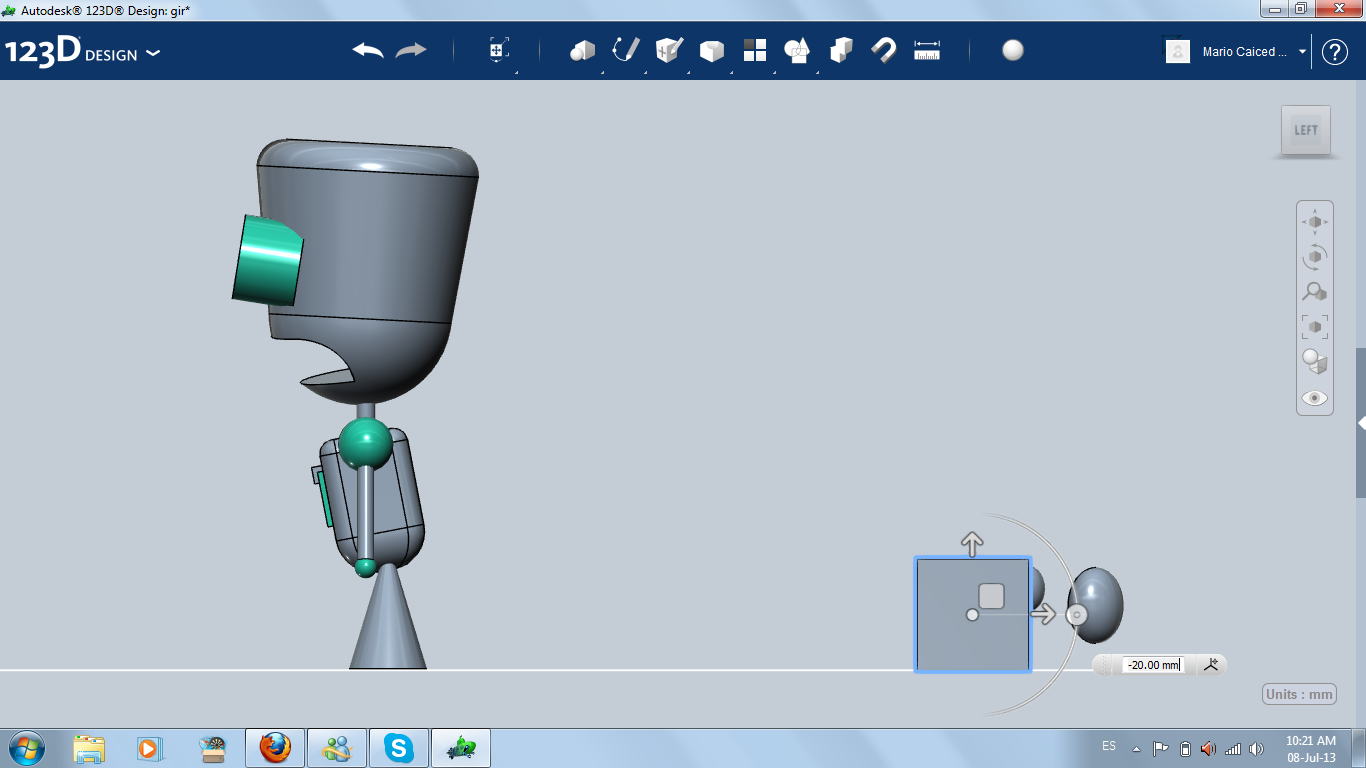This screenshot has width=1366, height=768.
Task: Select the Sketch tool
Action: (x=626, y=50)
